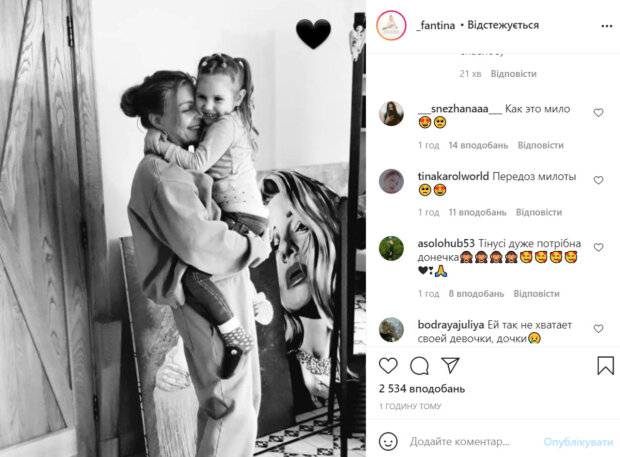
Task: View 8 вподобань on asolohub53 comment
Action: [476, 294]
